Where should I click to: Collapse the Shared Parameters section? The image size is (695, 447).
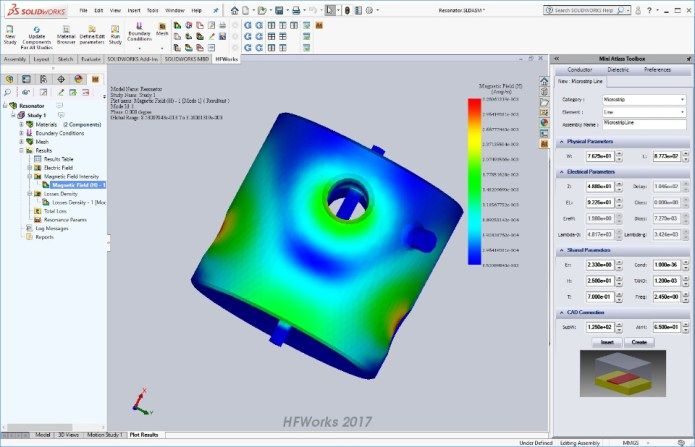coord(562,250)
